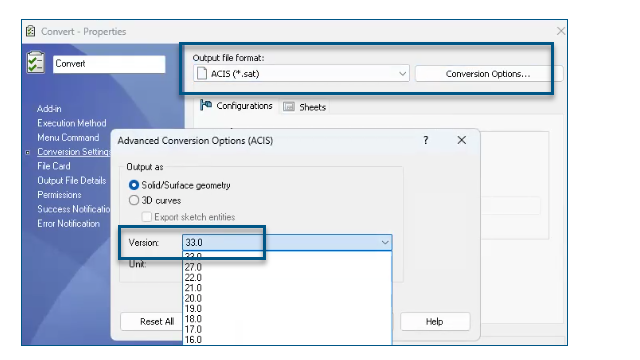Close the Convert - Properties window
The image size is (640, 360).
(561, 31)
